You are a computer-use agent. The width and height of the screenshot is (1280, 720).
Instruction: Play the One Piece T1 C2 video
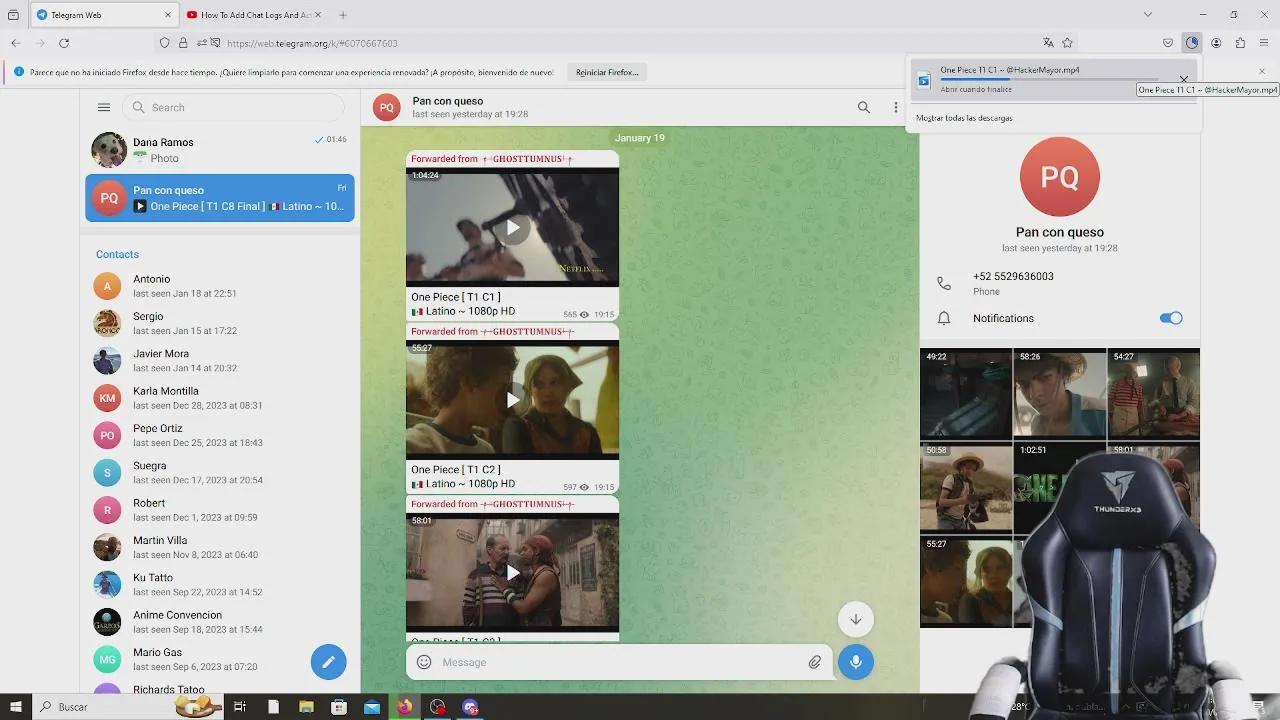pos(512,400)
